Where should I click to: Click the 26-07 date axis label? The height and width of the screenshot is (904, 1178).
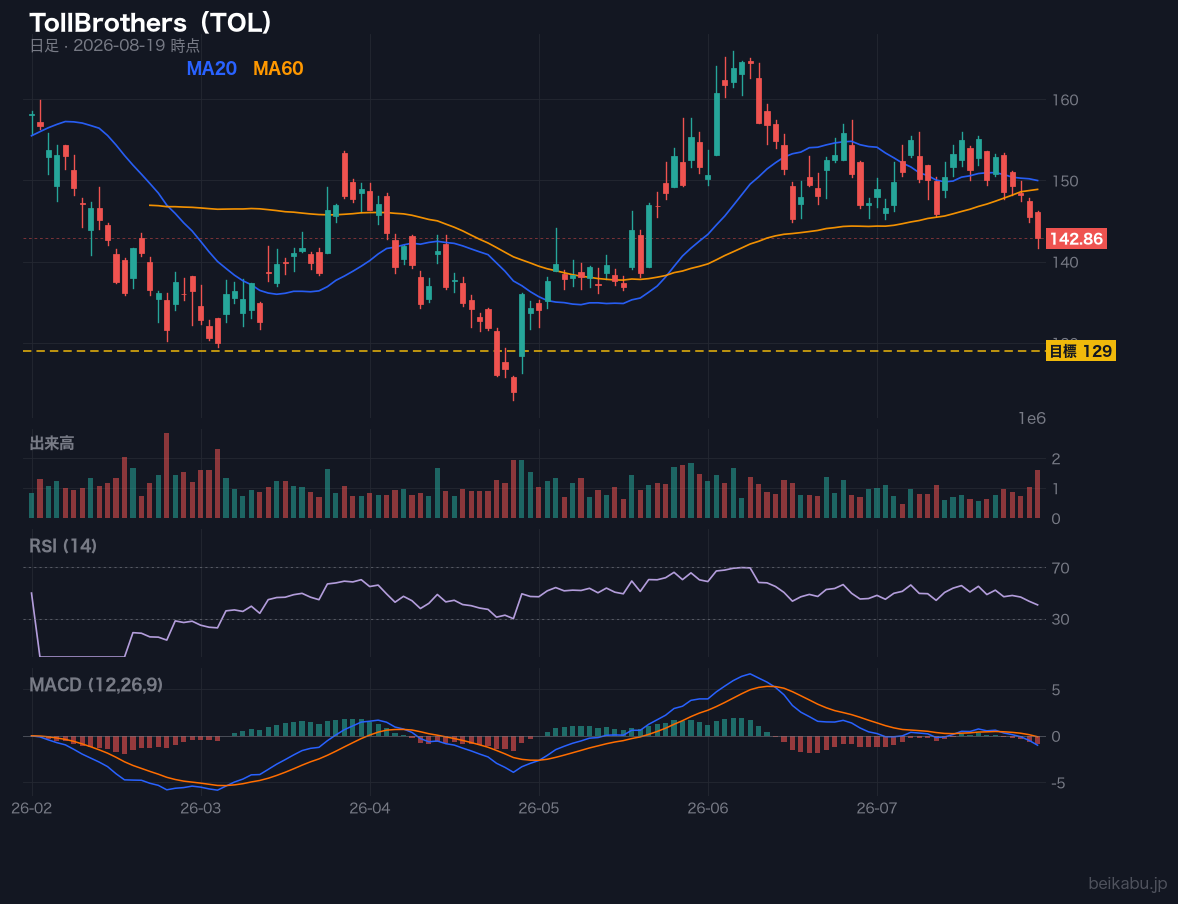[877, 808]
